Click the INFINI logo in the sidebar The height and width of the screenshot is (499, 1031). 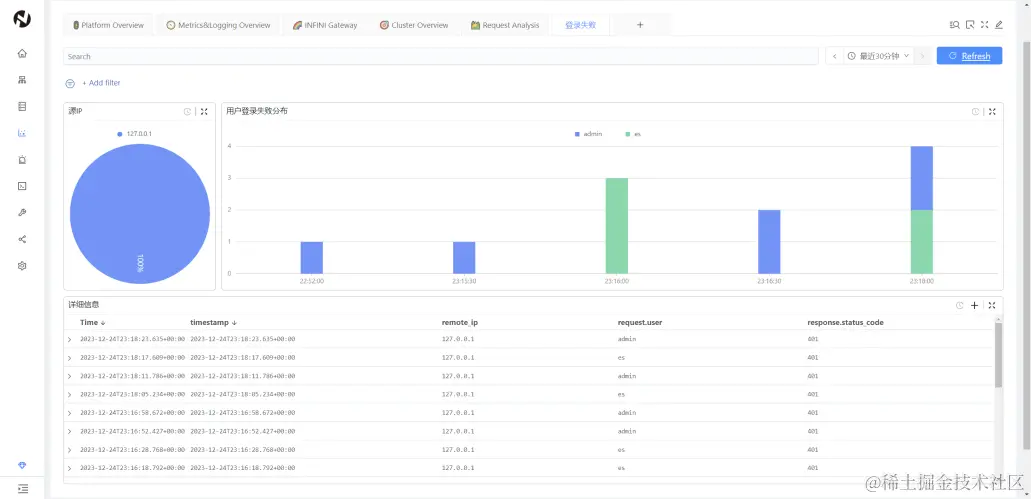22,20
